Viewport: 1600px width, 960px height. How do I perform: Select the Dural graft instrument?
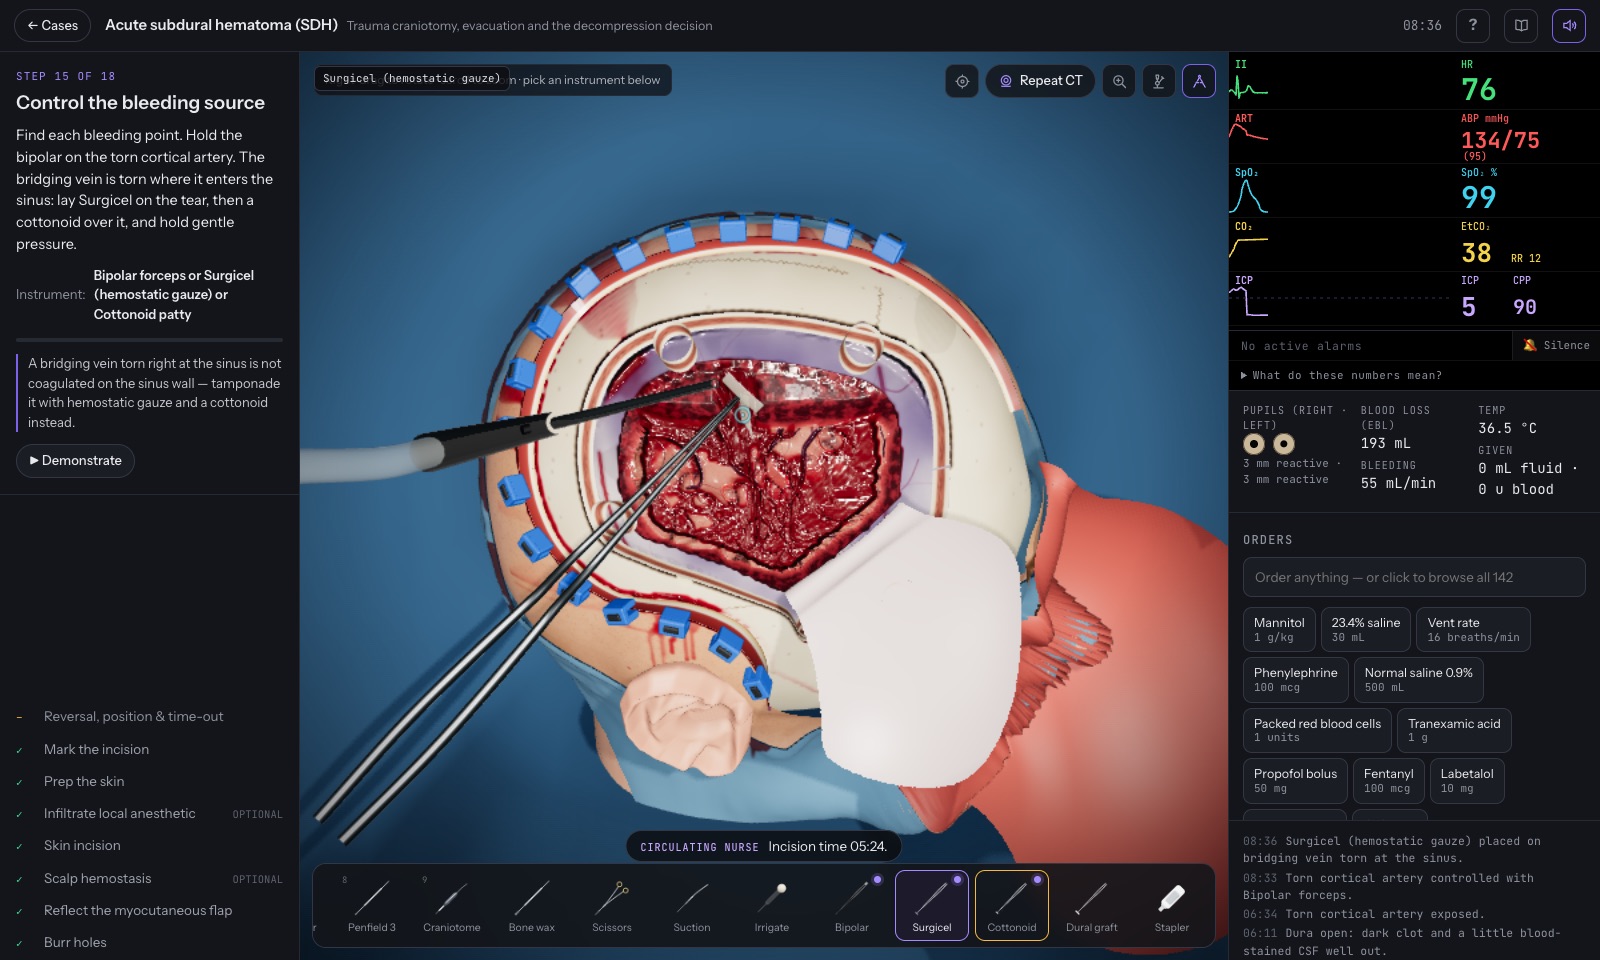point(1092,906)
